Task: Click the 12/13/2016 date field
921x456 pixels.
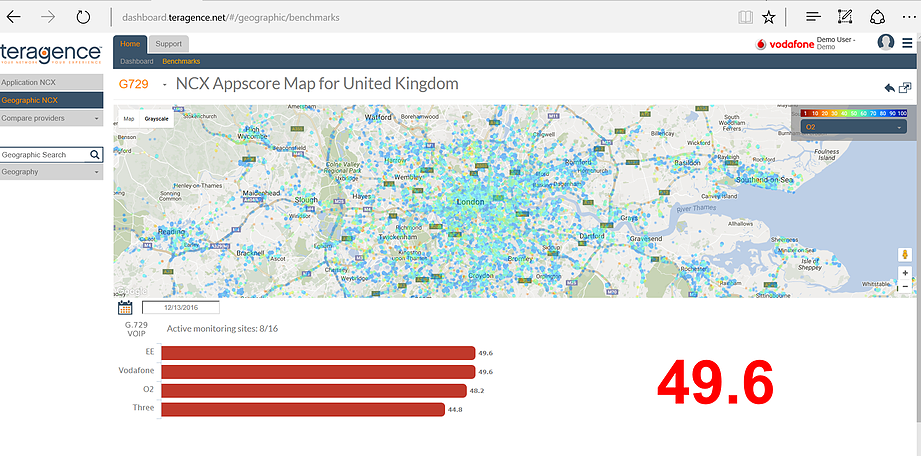Action: (x=181, y=307)
